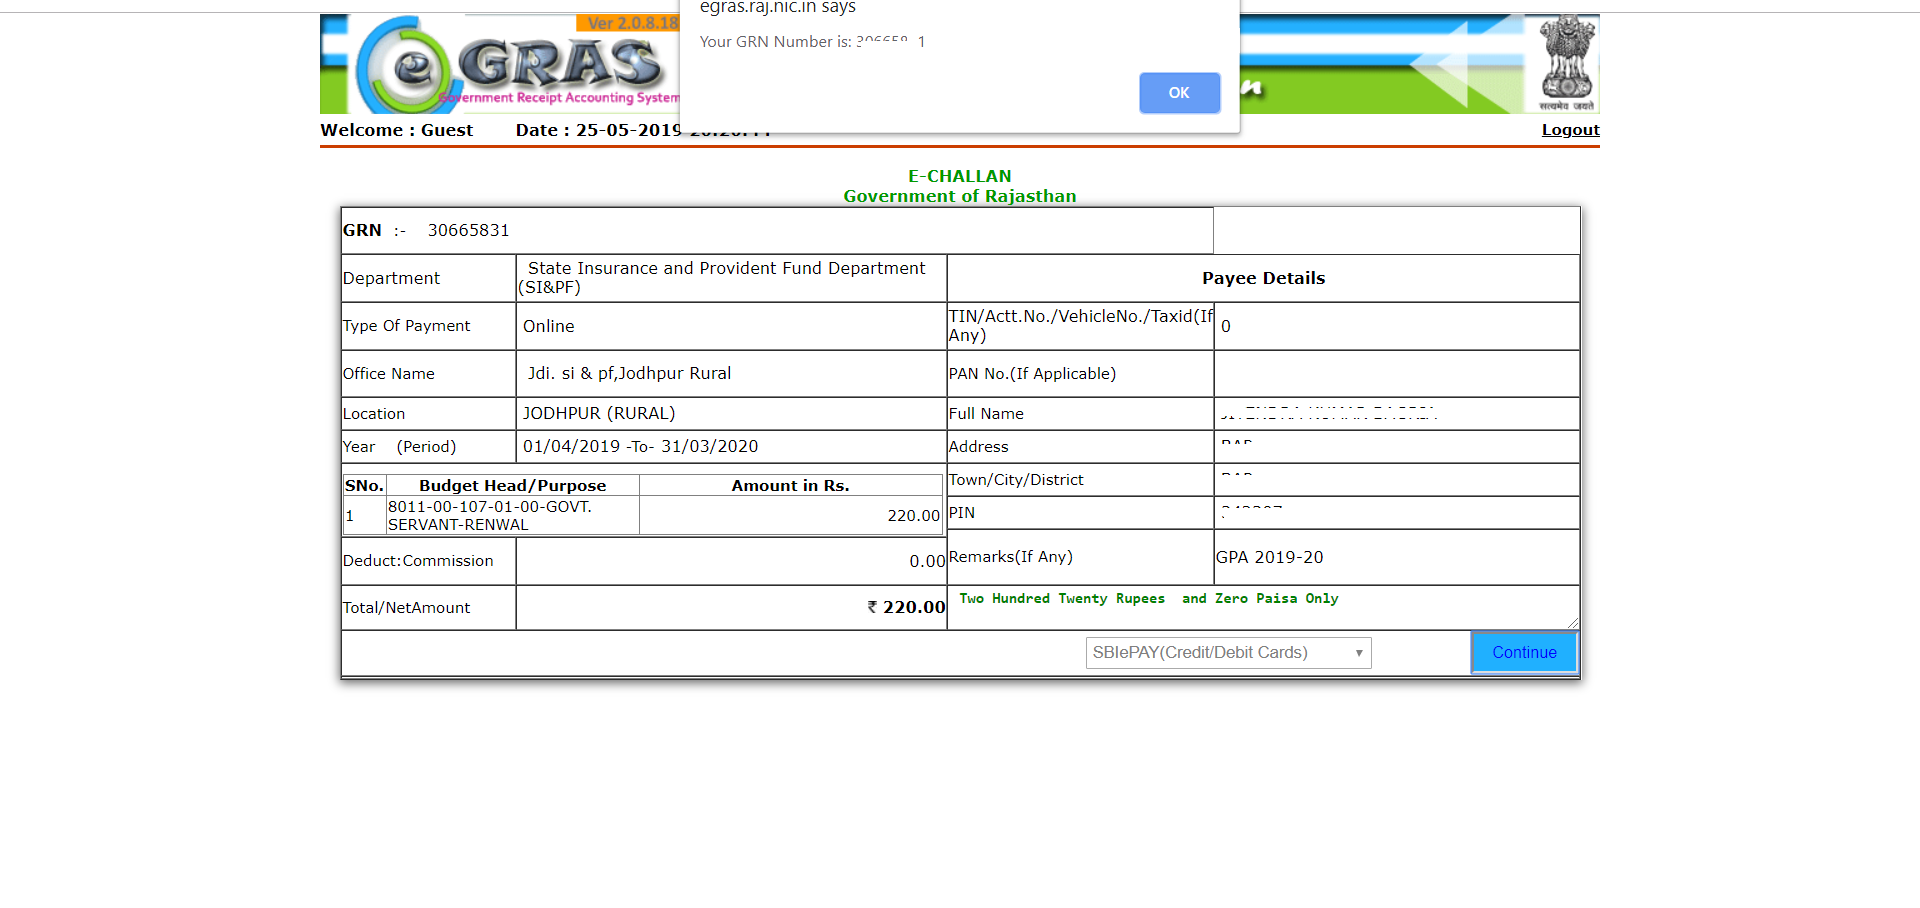Click the Payee Details header cell
The image size is (1920, 908).
[x=1263, y=278]
